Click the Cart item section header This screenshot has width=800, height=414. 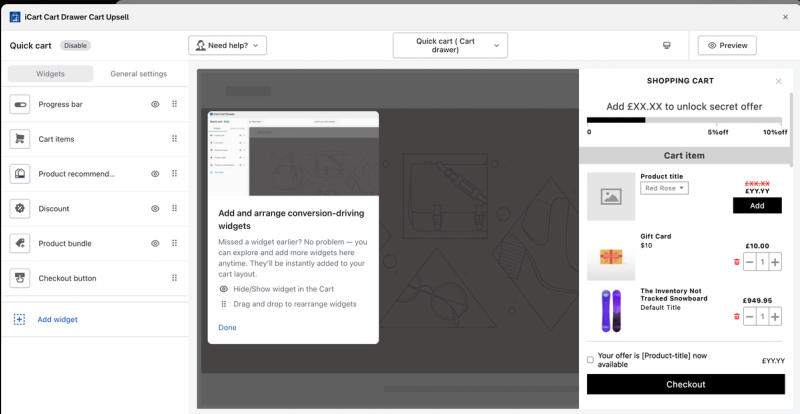point(684,156)
